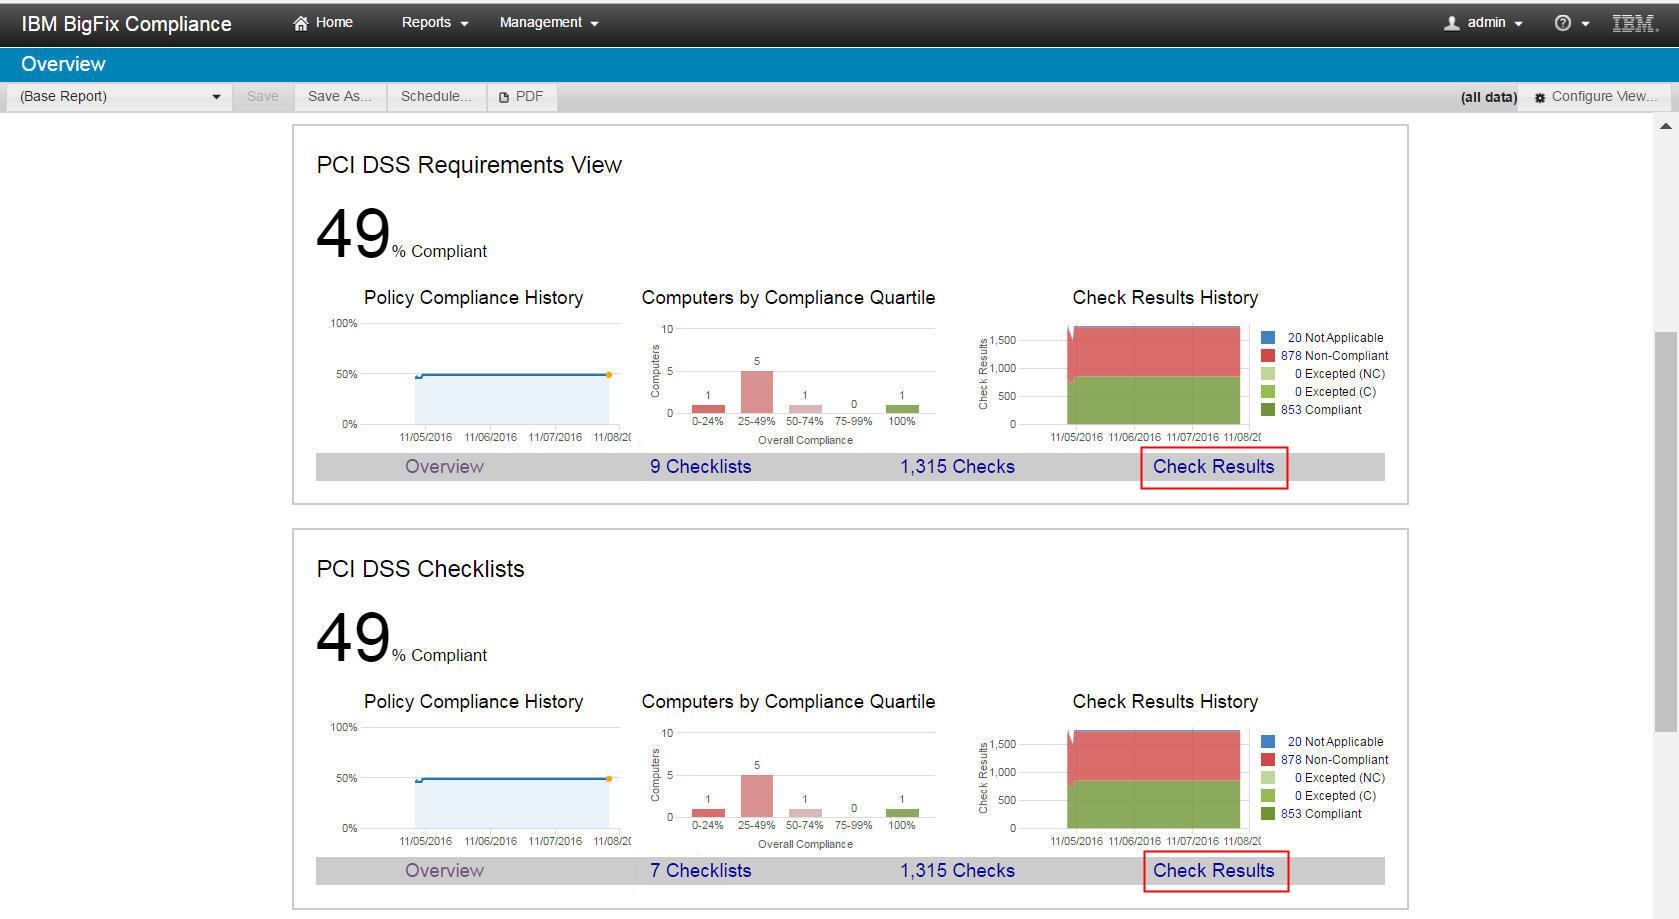The width and height of the screenshot is (1679, 919).
Task: Click the green Compliant legend swatch in Checklists panel
Action: pyautogui.click(x=1268, y=814)
